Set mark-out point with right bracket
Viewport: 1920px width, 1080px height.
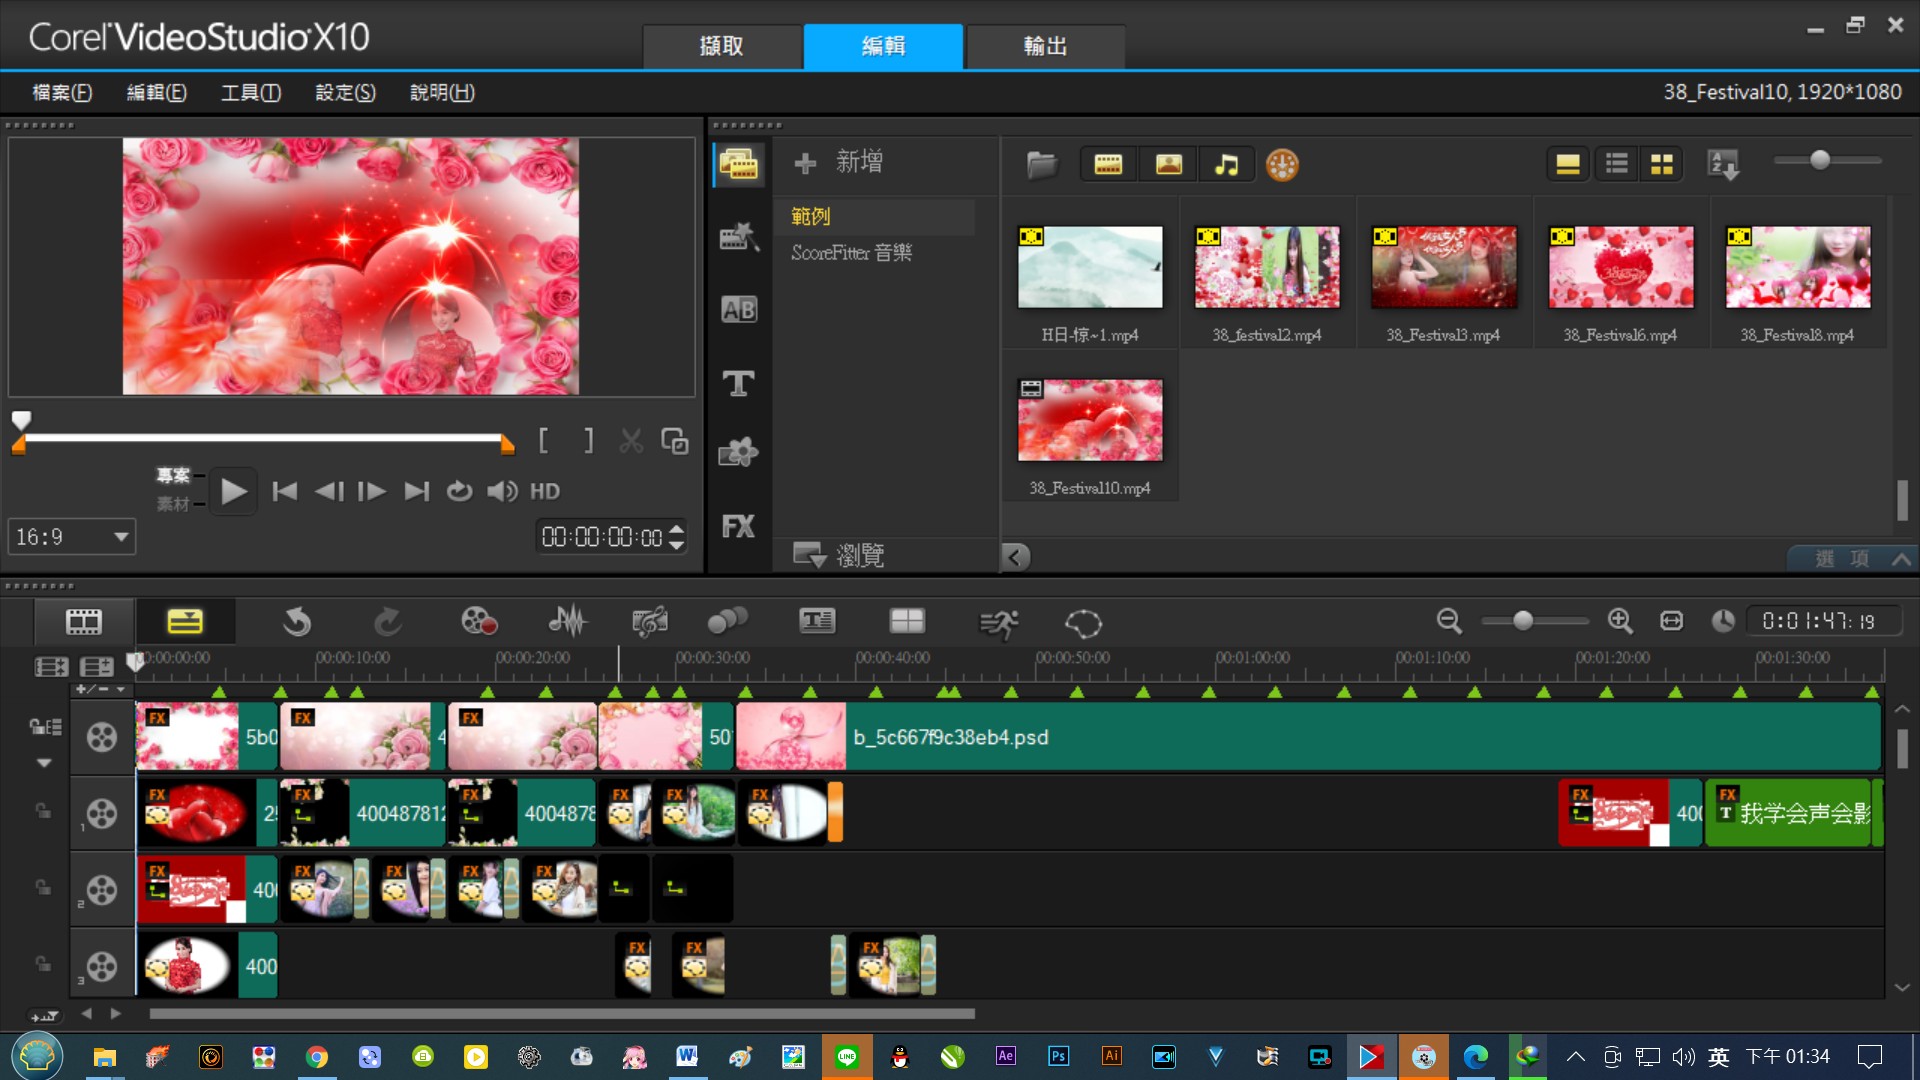[588, 441]
